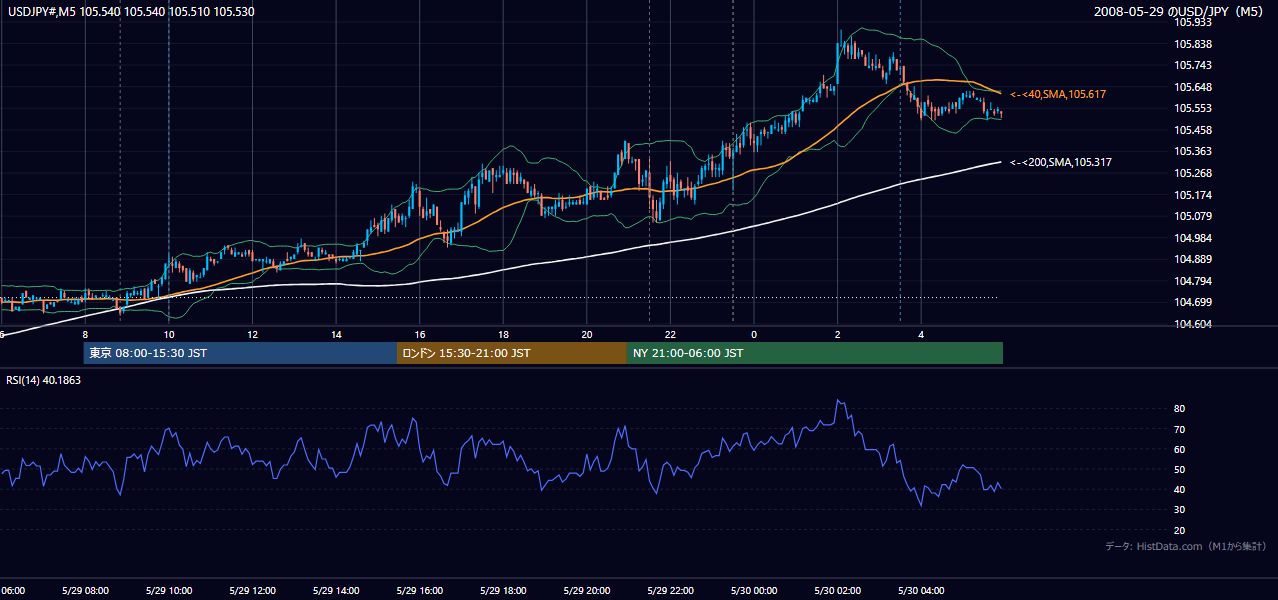Image resolution: width=1278 pixels, height=600 pixels.
Task: Click hour 14 on price chart axis
Action: pyautogui.click(x=336, y=334)
